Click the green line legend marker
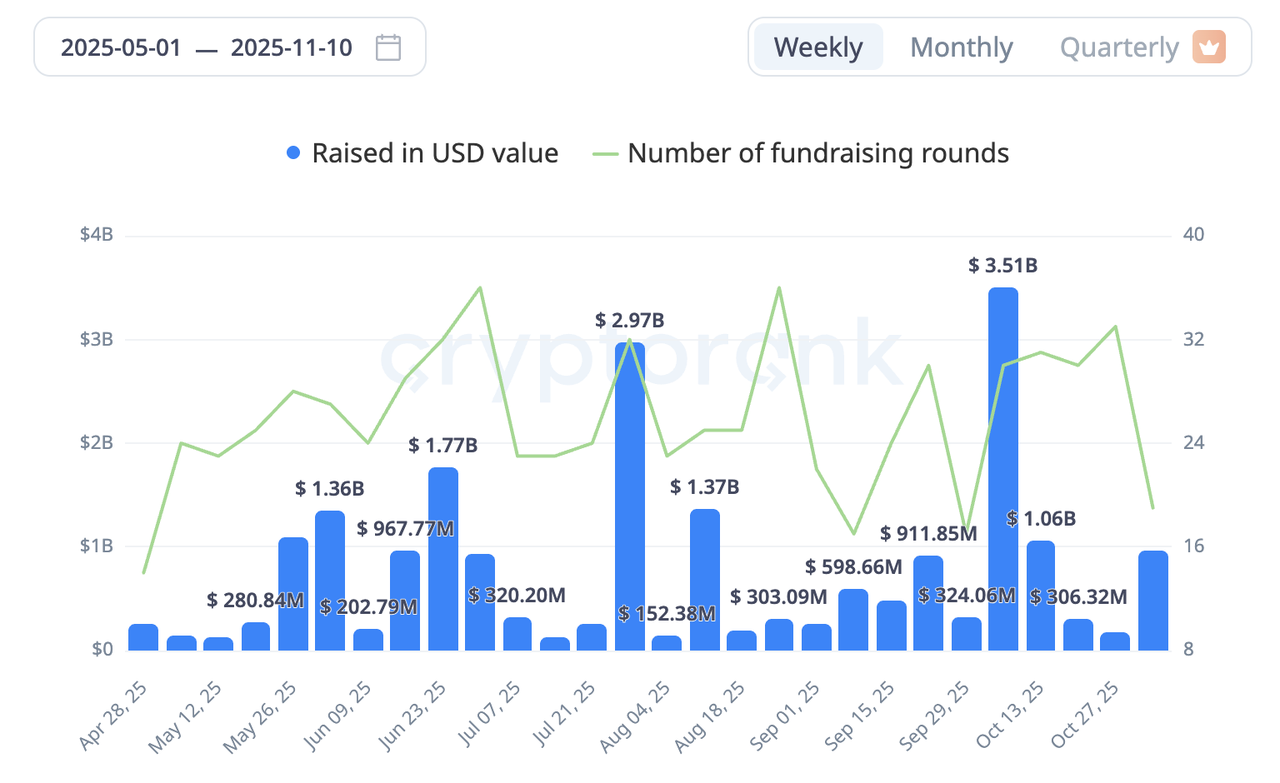Screen dimensions: 1280x783 tap(605, 153)
